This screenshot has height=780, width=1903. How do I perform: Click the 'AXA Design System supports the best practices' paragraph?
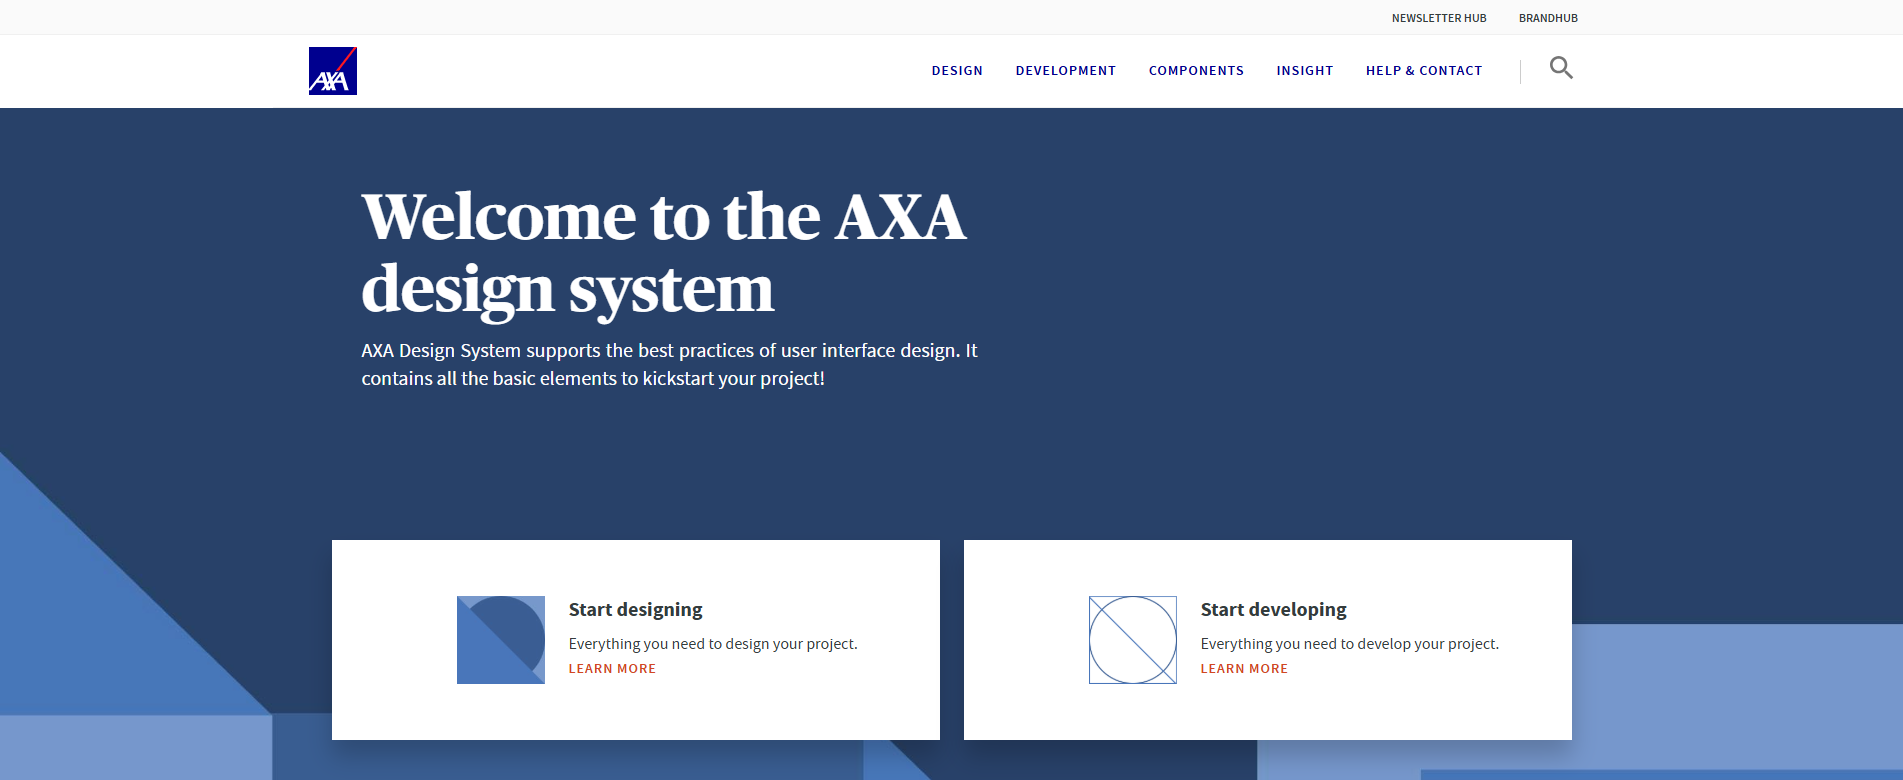point(669,365)
